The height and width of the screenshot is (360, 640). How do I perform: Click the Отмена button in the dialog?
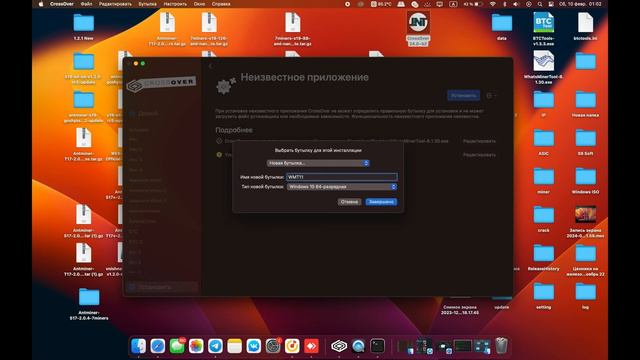pos(349,202)
